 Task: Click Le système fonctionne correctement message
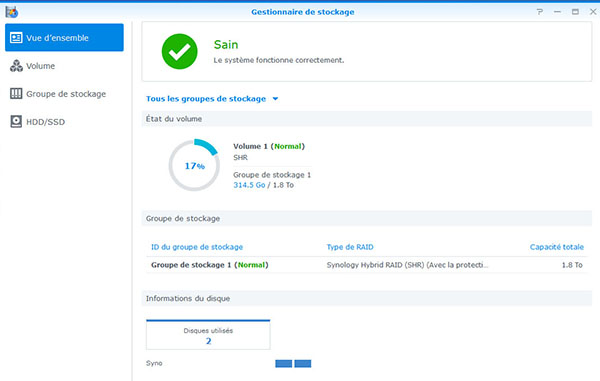279,60
